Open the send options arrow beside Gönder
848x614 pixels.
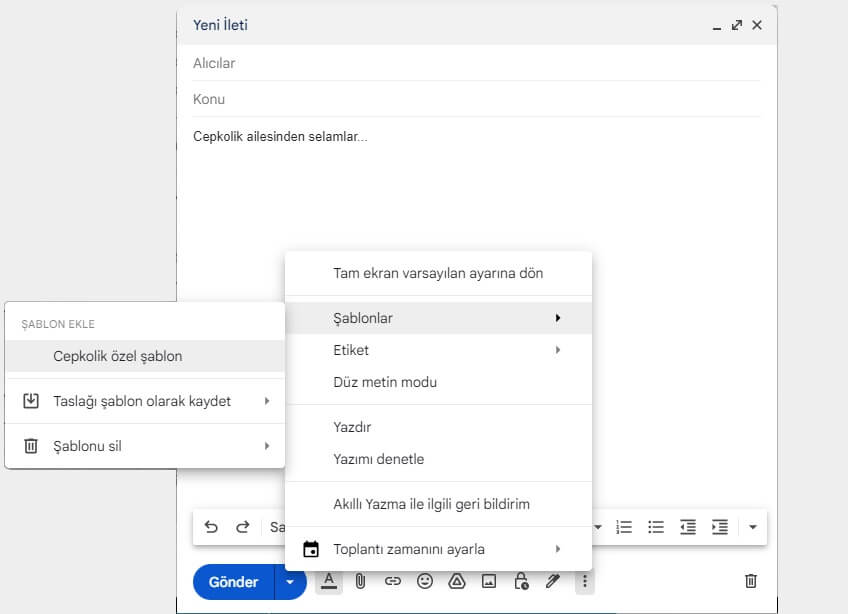pyautogui.click(x=290, y=581)
